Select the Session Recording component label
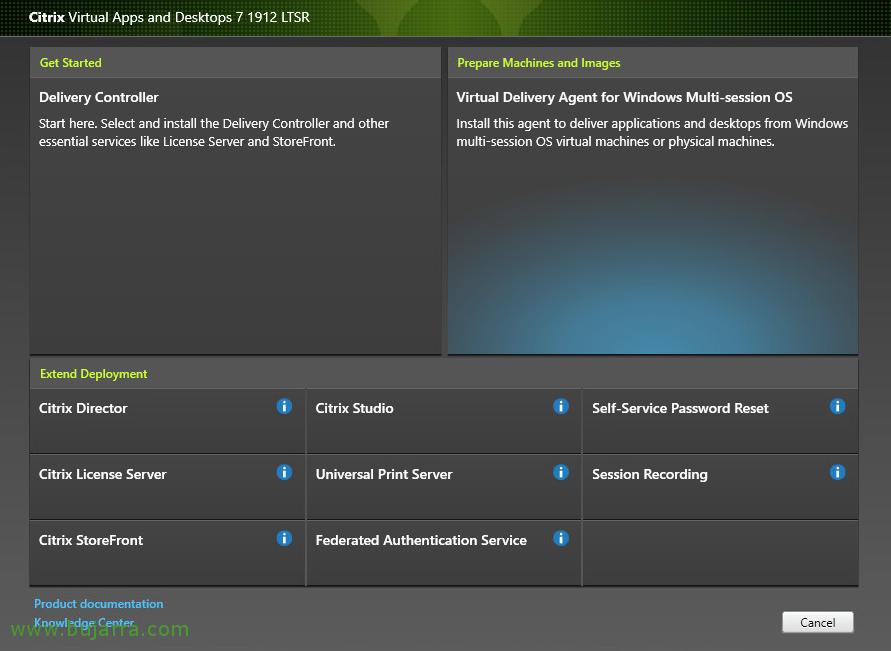891x651 pixels. [649, 474]
